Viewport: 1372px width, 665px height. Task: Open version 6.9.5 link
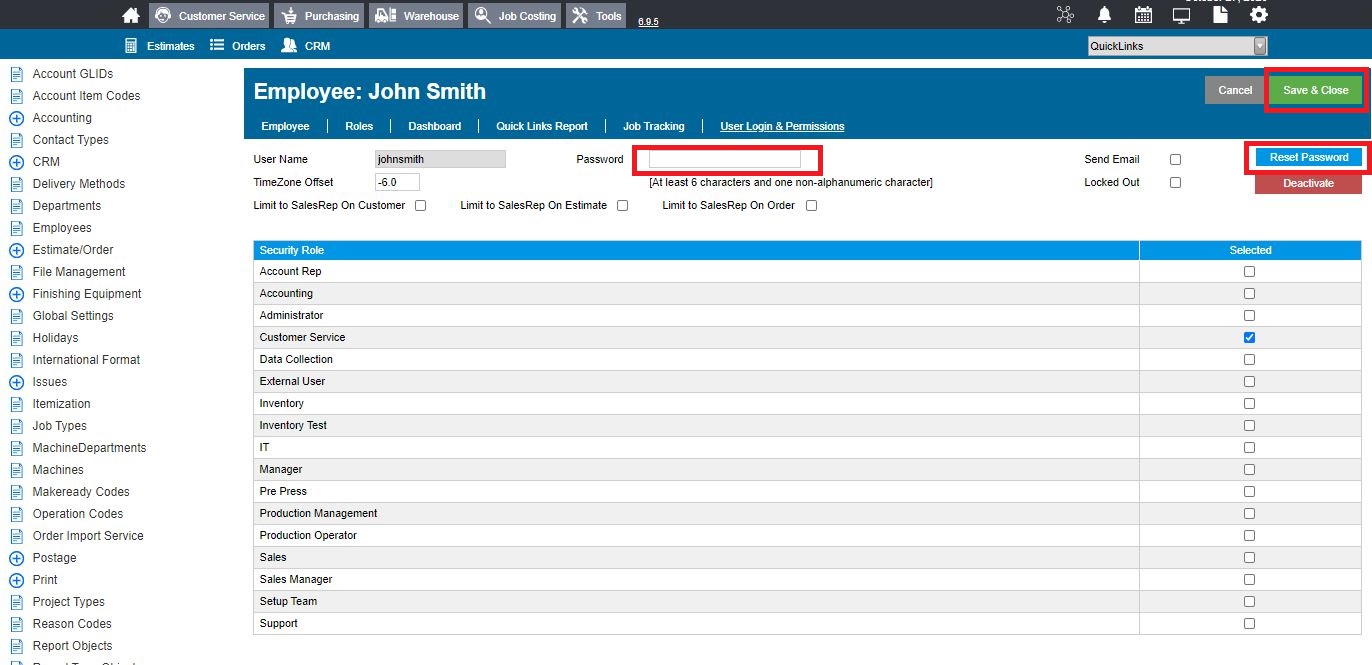point(648,21)
